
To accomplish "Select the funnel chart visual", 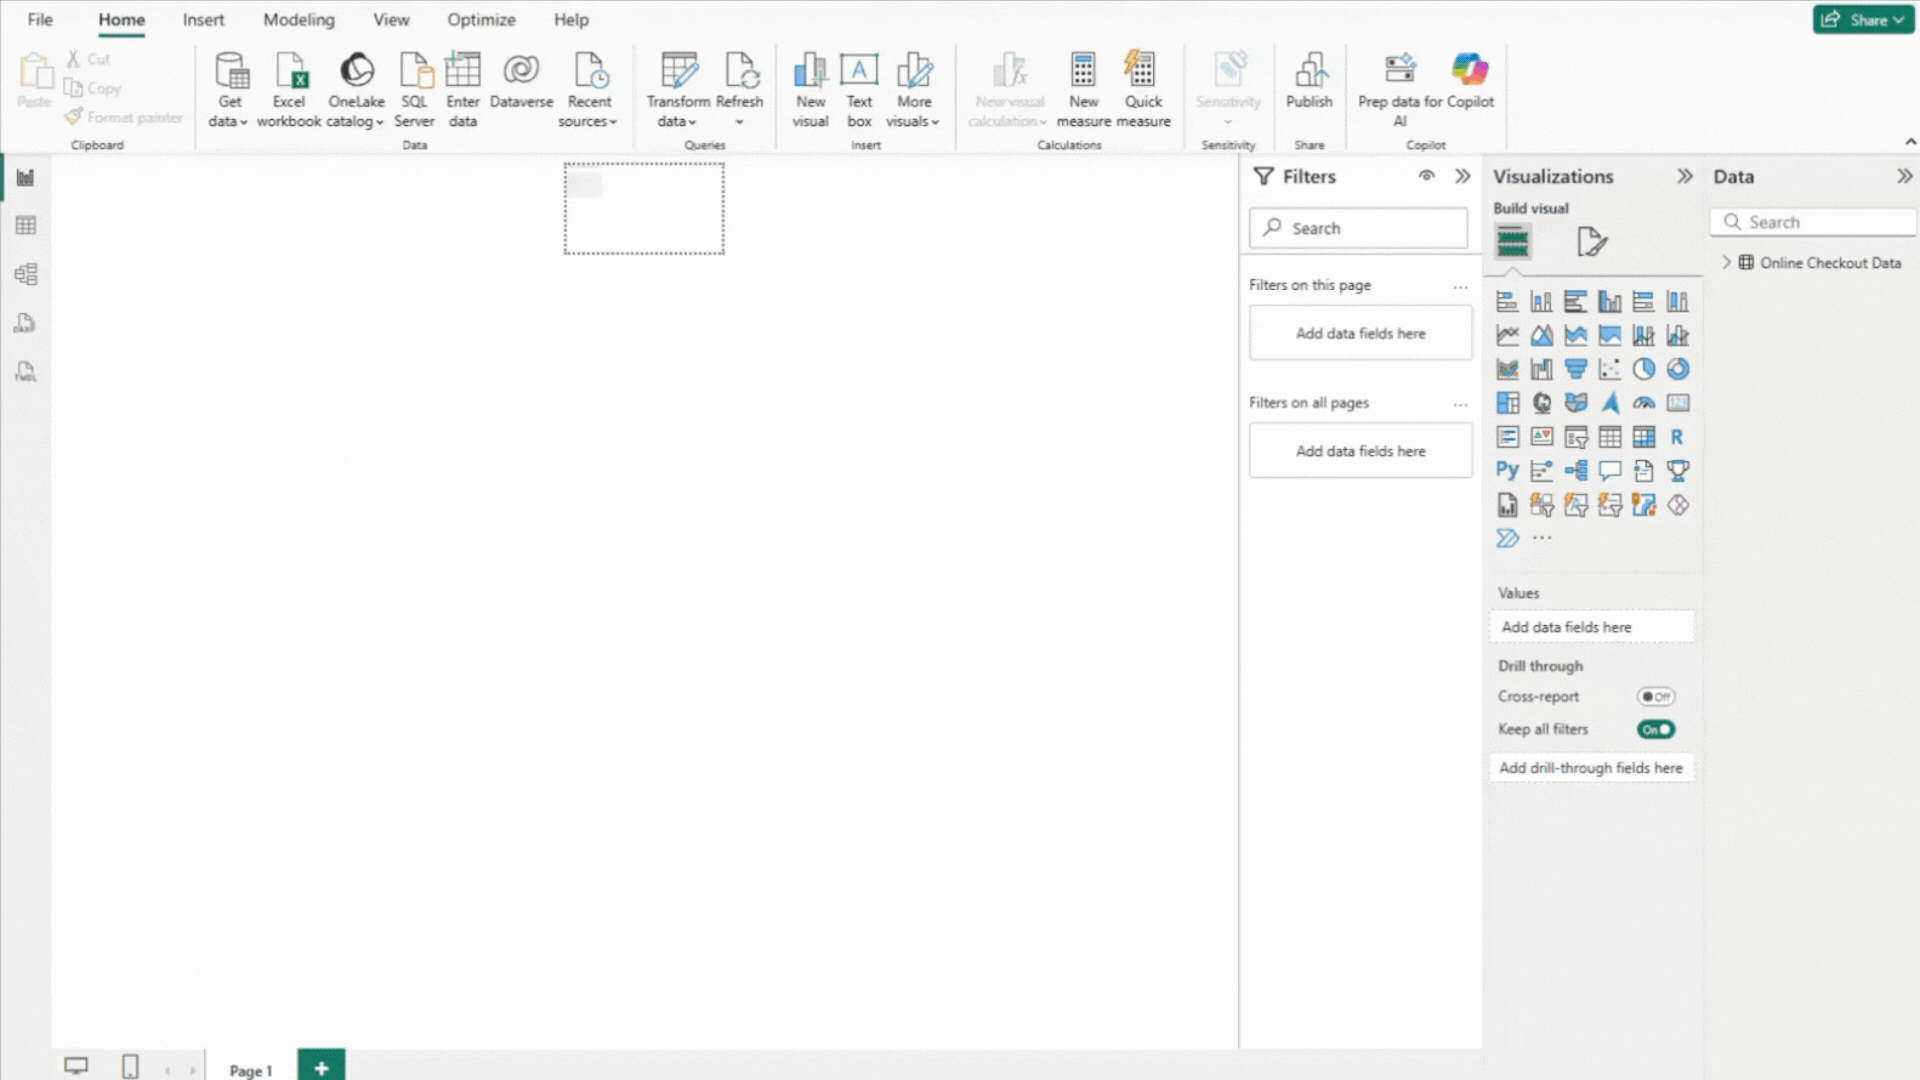I will pos(1576,368).
